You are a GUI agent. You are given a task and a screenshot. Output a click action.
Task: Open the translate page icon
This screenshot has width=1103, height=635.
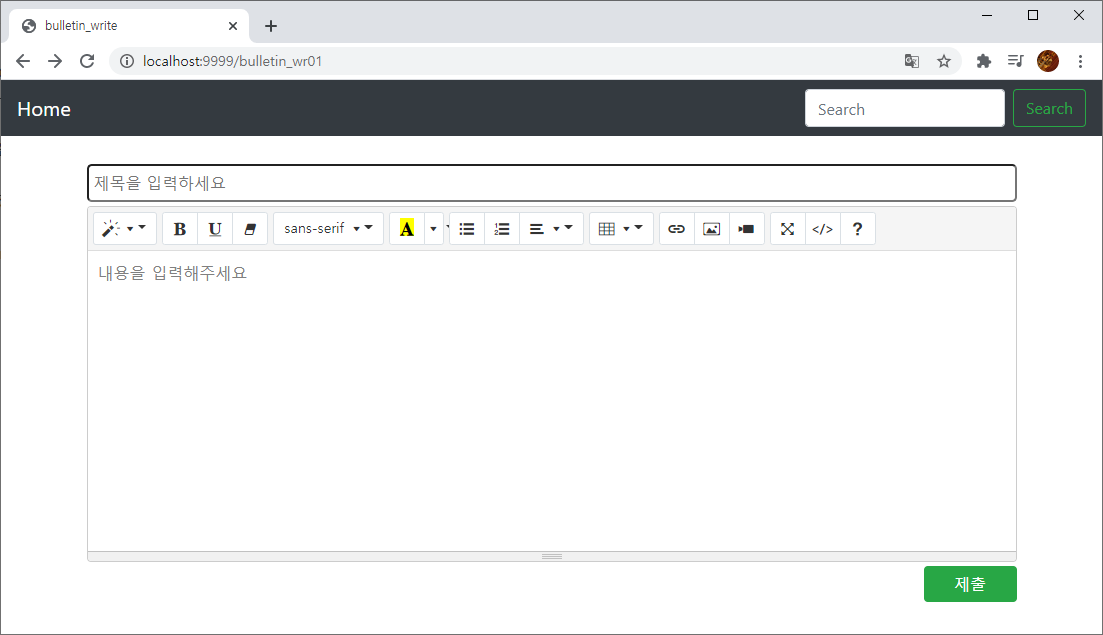click(912, 61)
